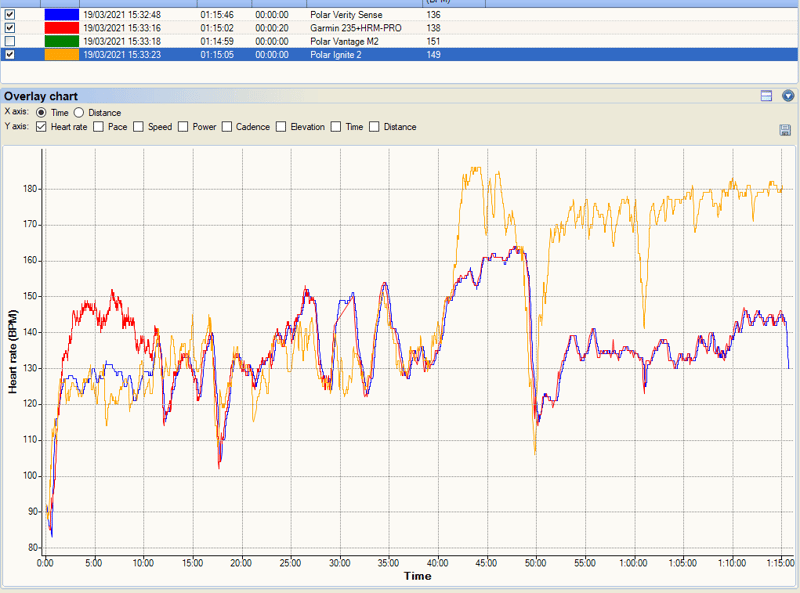Click the 1:10:00 tick on time axis

[x=732, y=563]
